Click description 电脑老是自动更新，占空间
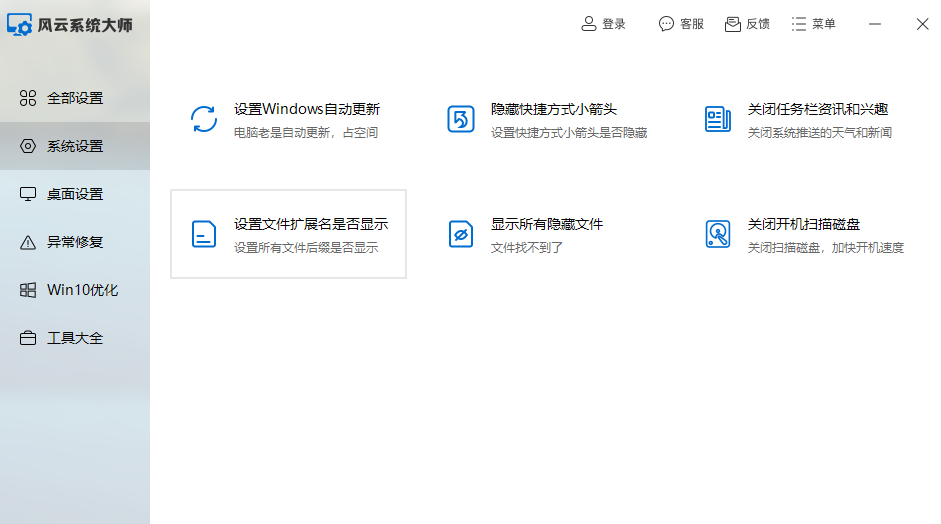 click(305, 133)
